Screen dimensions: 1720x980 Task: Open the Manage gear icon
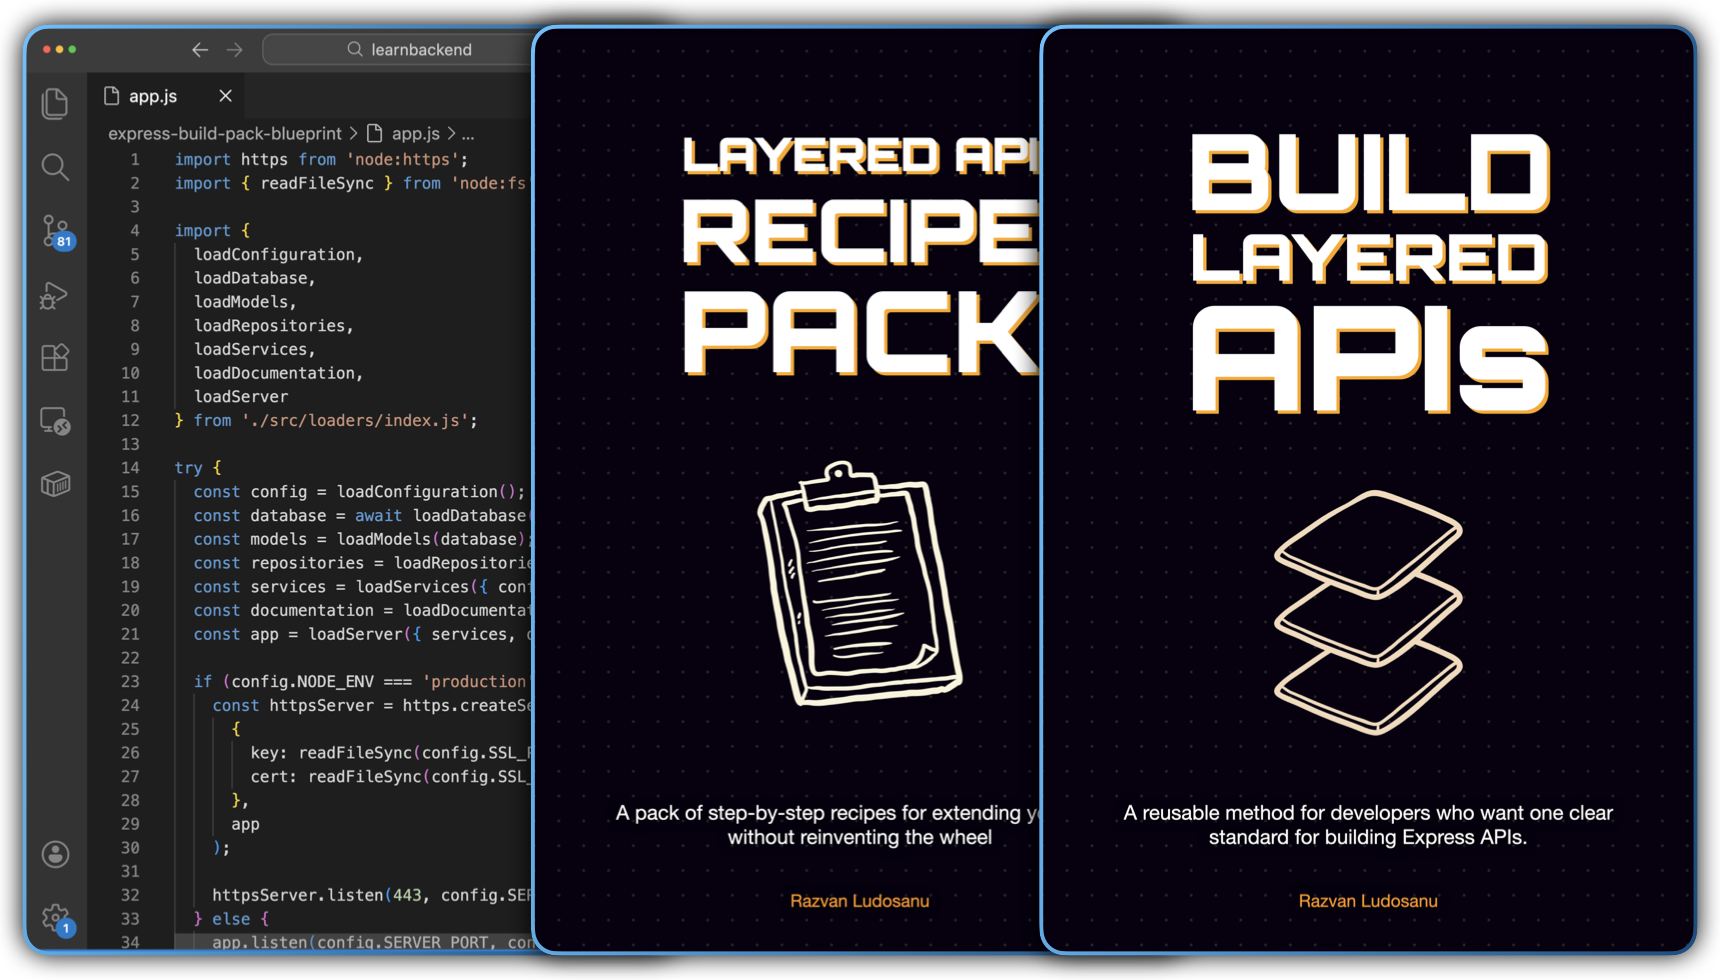55,917
